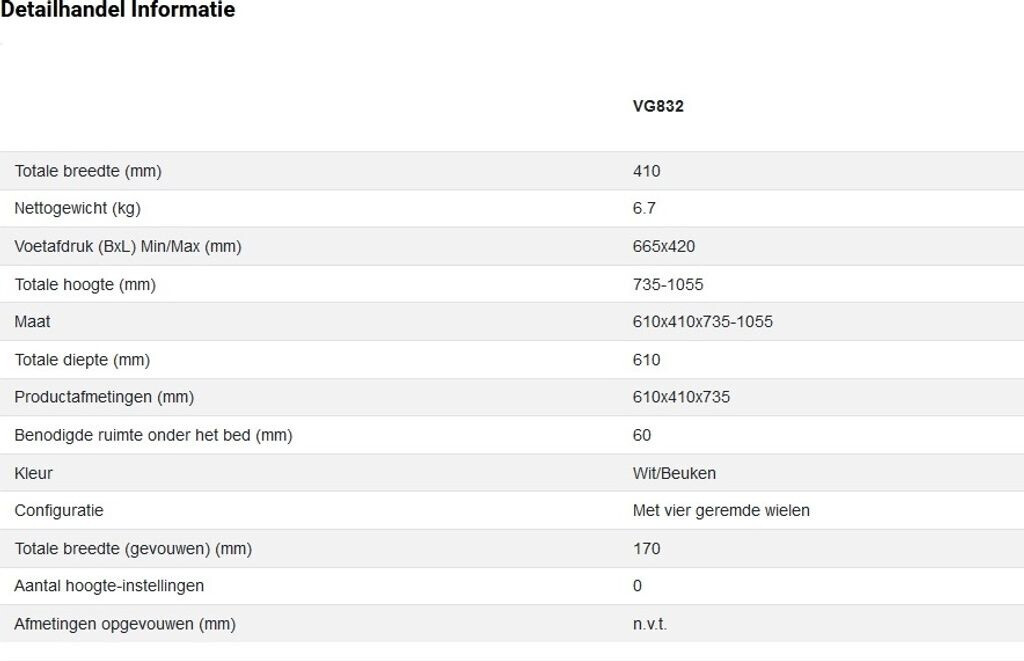
Task: Select the 735-1055 height value
Action: click(668, 285)
